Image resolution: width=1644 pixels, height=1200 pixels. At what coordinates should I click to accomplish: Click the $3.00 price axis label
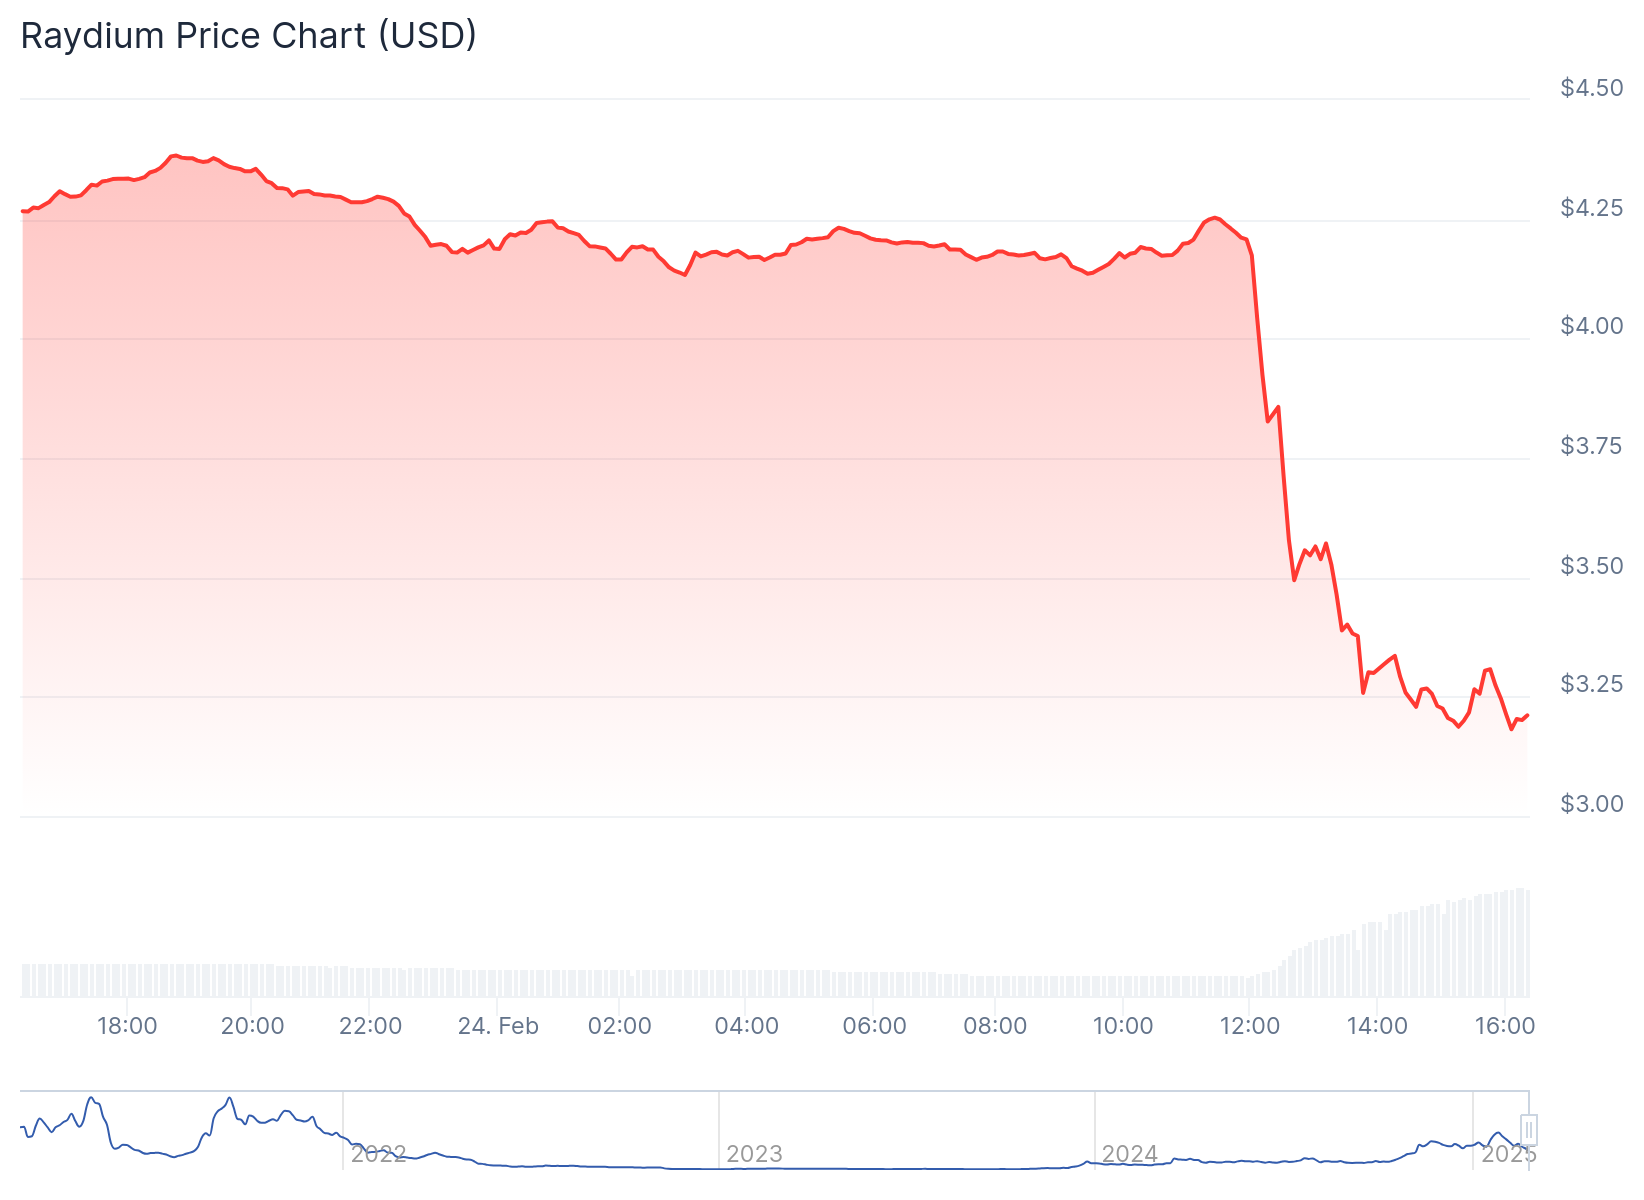click(1592, 804)
